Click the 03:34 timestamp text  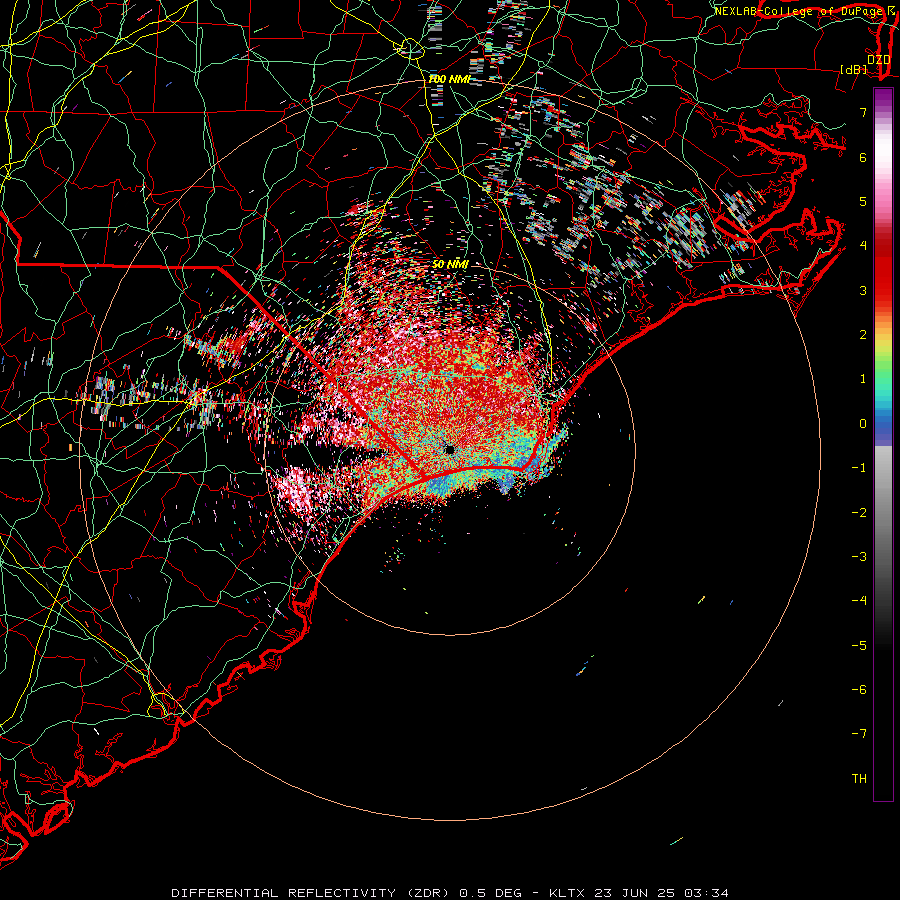(x=705, y=893)
